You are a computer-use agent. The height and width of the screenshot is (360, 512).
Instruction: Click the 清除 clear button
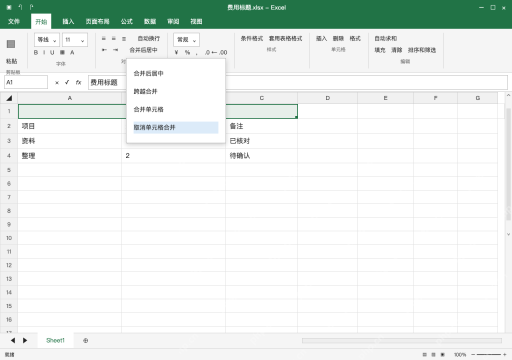[397, 50]
